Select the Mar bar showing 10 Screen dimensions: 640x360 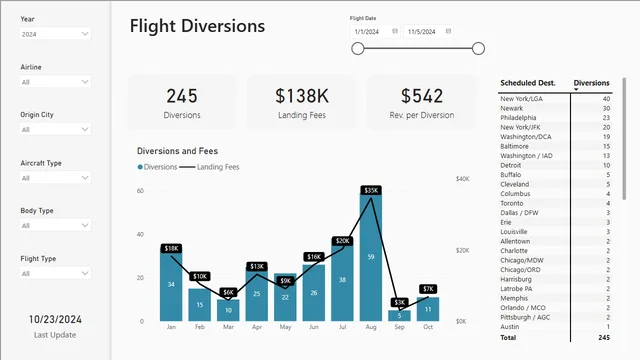(228, 310)
